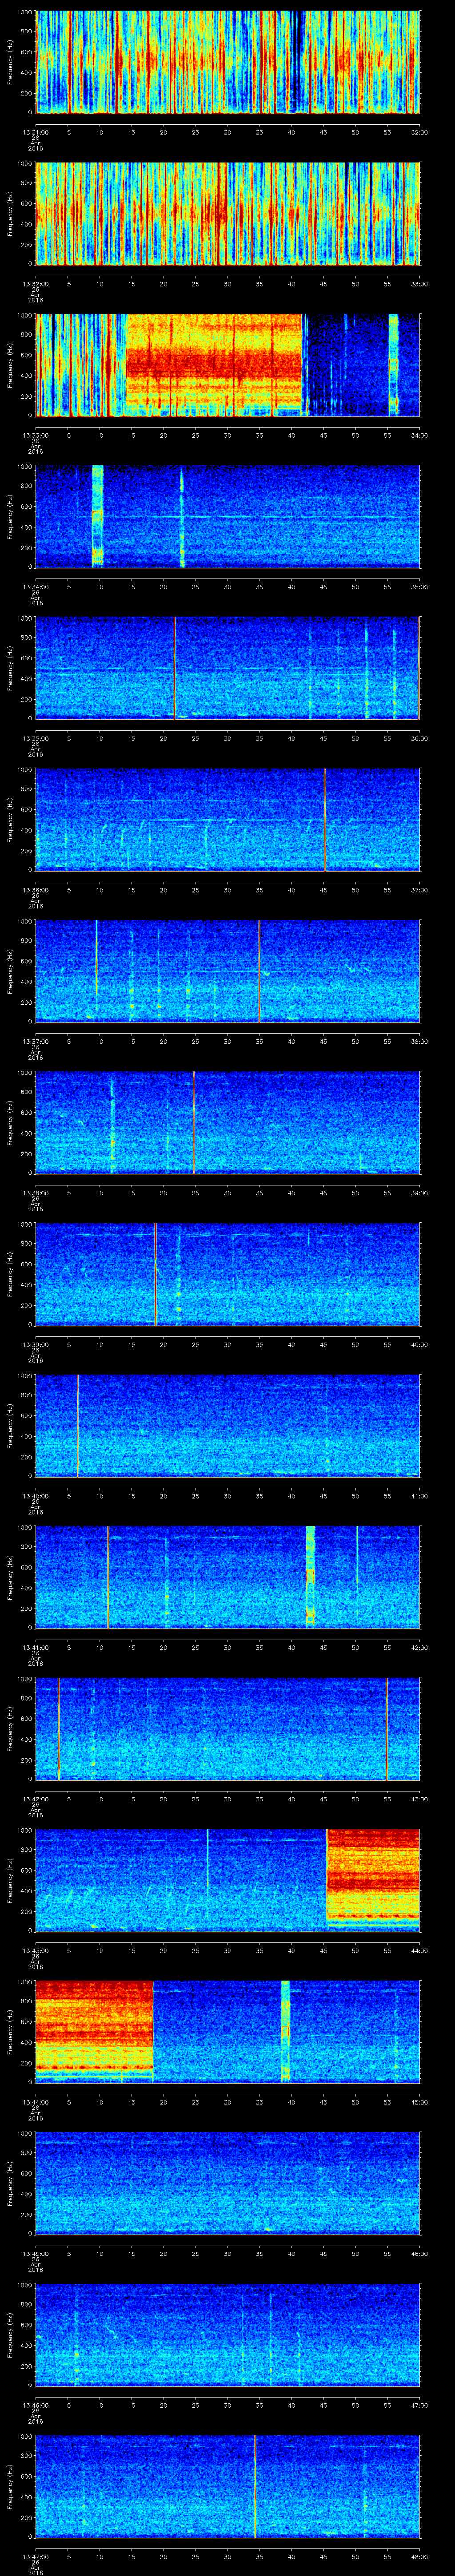Pick the spectrogram panel starting at 13:34:00
The width and height of the screenshot is (455, 2576).
[228, 517]
